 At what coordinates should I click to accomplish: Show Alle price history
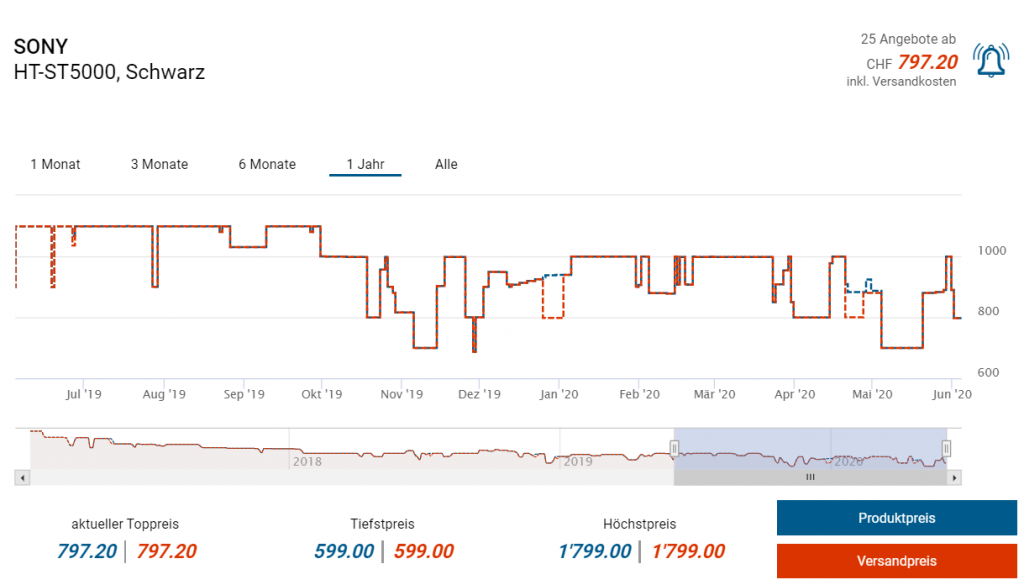pos(446,164)
